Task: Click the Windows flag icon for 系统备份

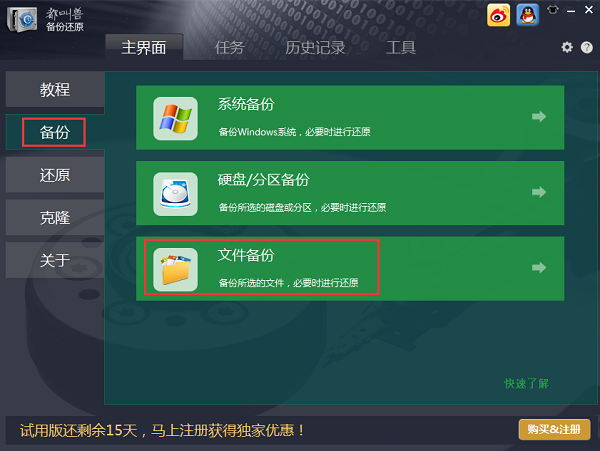Action: [175, 119]
